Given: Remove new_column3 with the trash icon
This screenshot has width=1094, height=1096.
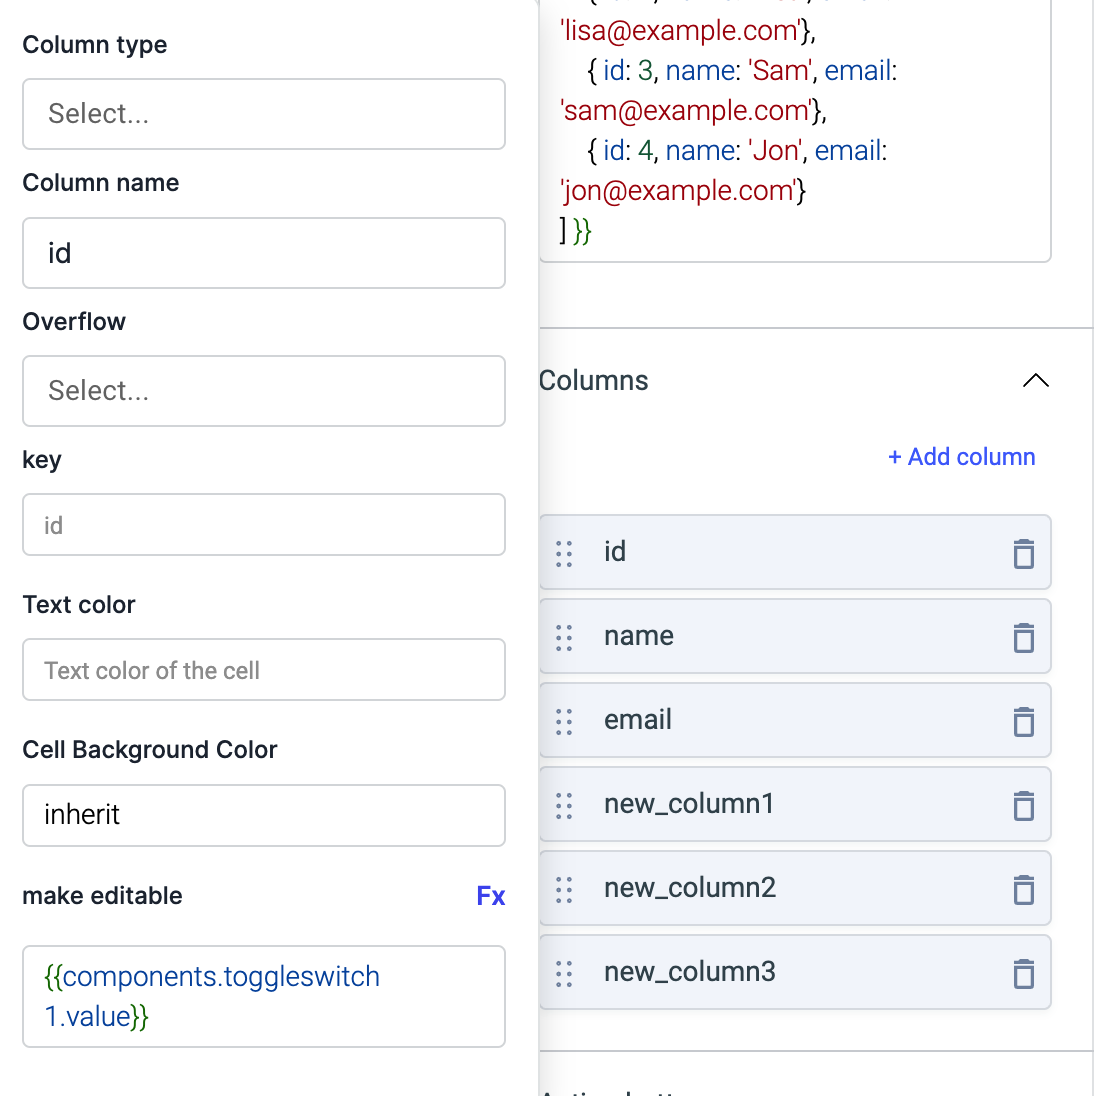Looking at the screenshot, I should (1023, 973).
